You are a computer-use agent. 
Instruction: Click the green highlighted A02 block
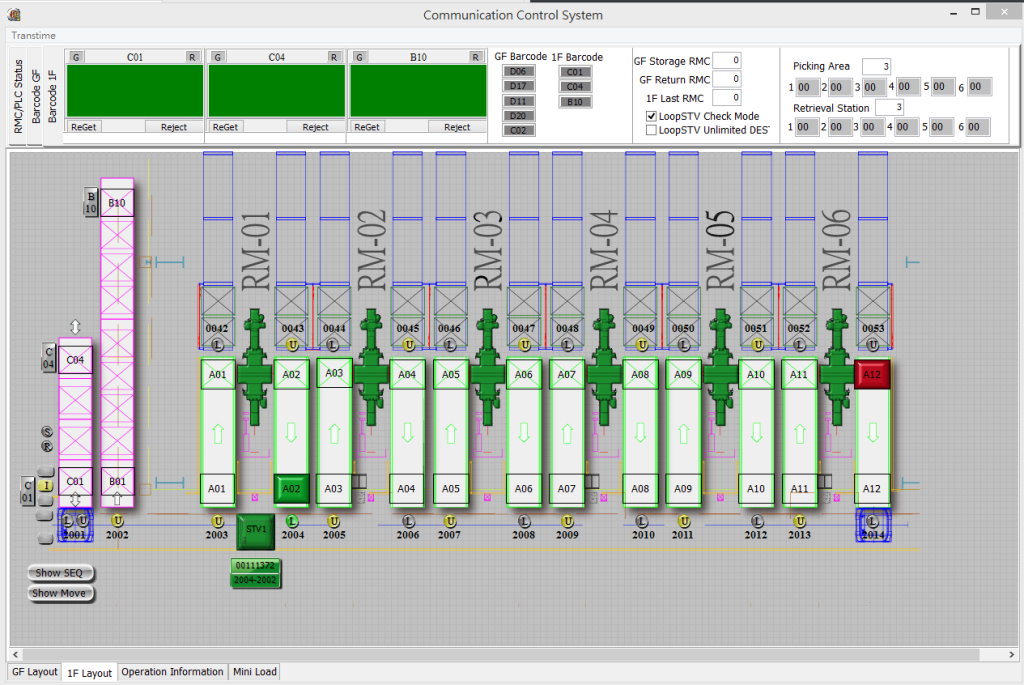pyautogui.click(x=291, y=489)
